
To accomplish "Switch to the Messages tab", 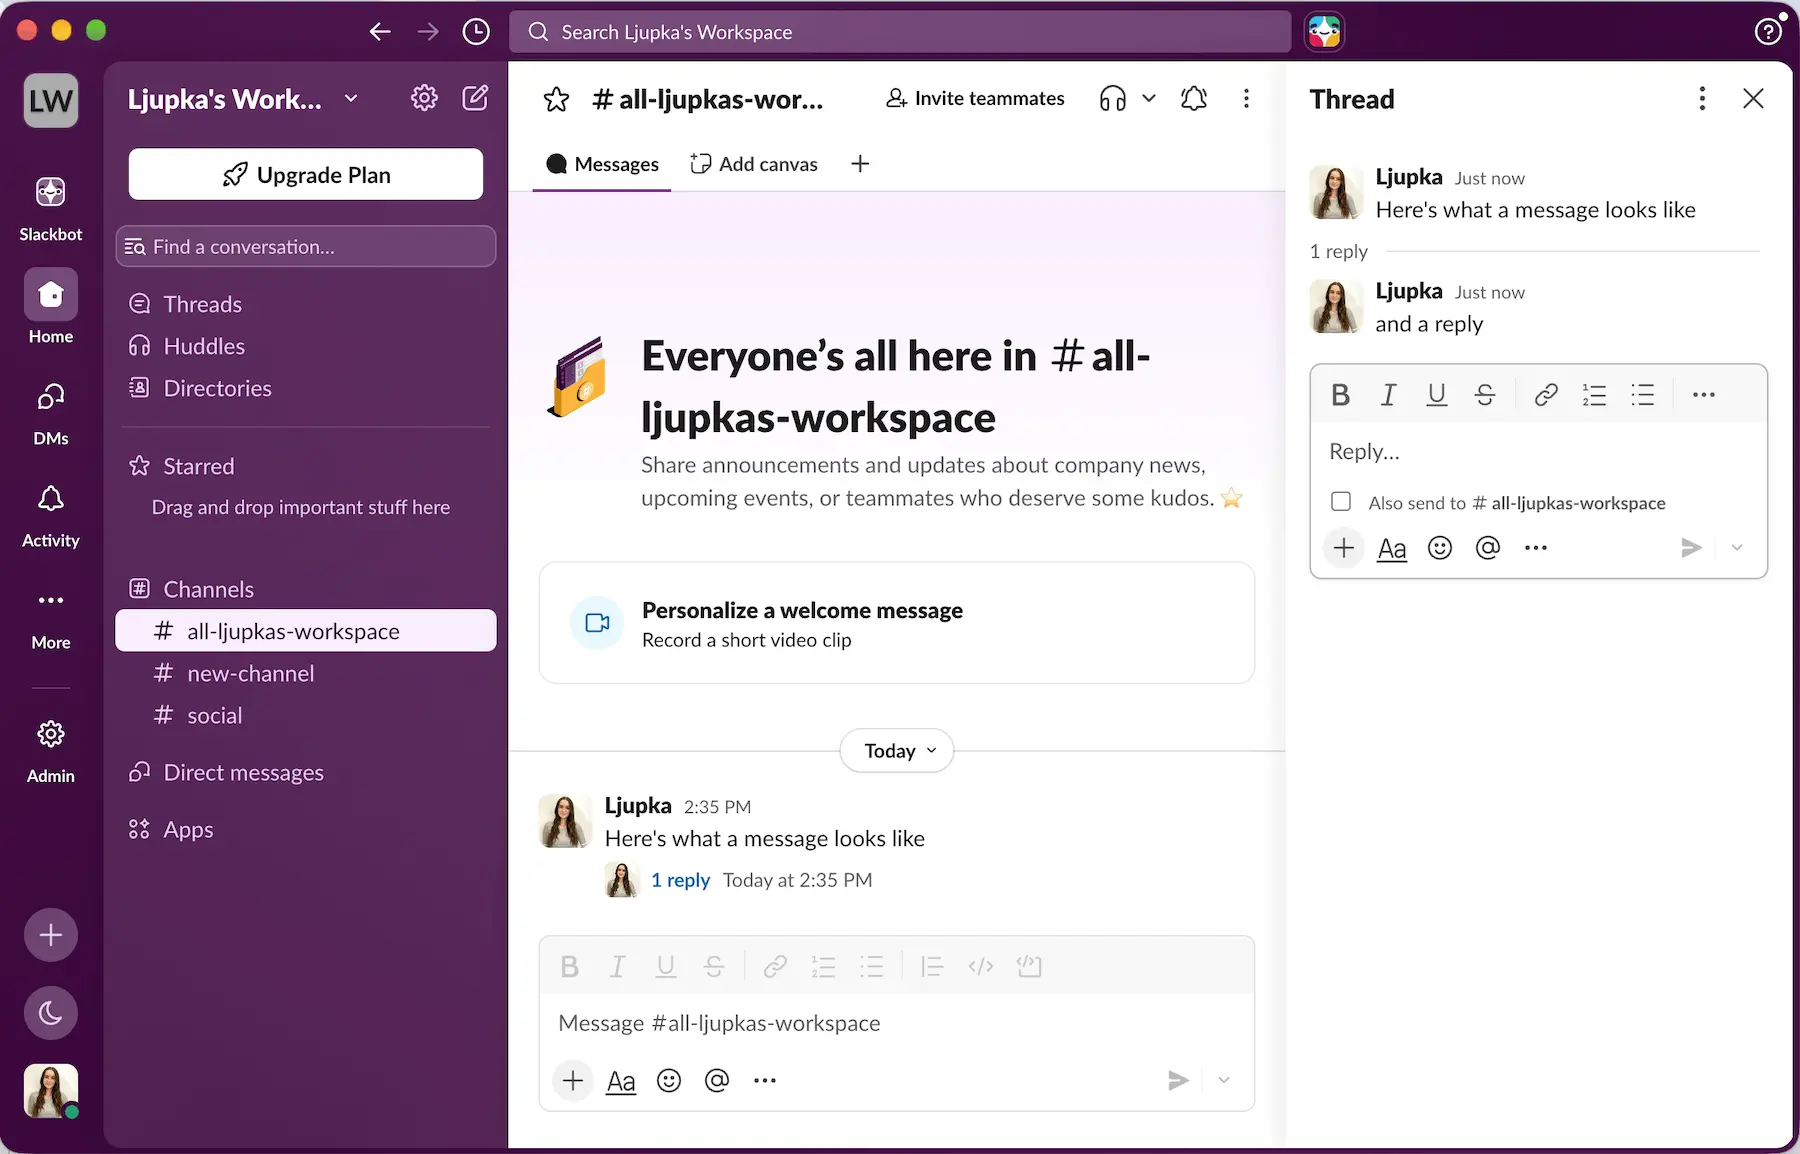I will click(x=602, y=164).
